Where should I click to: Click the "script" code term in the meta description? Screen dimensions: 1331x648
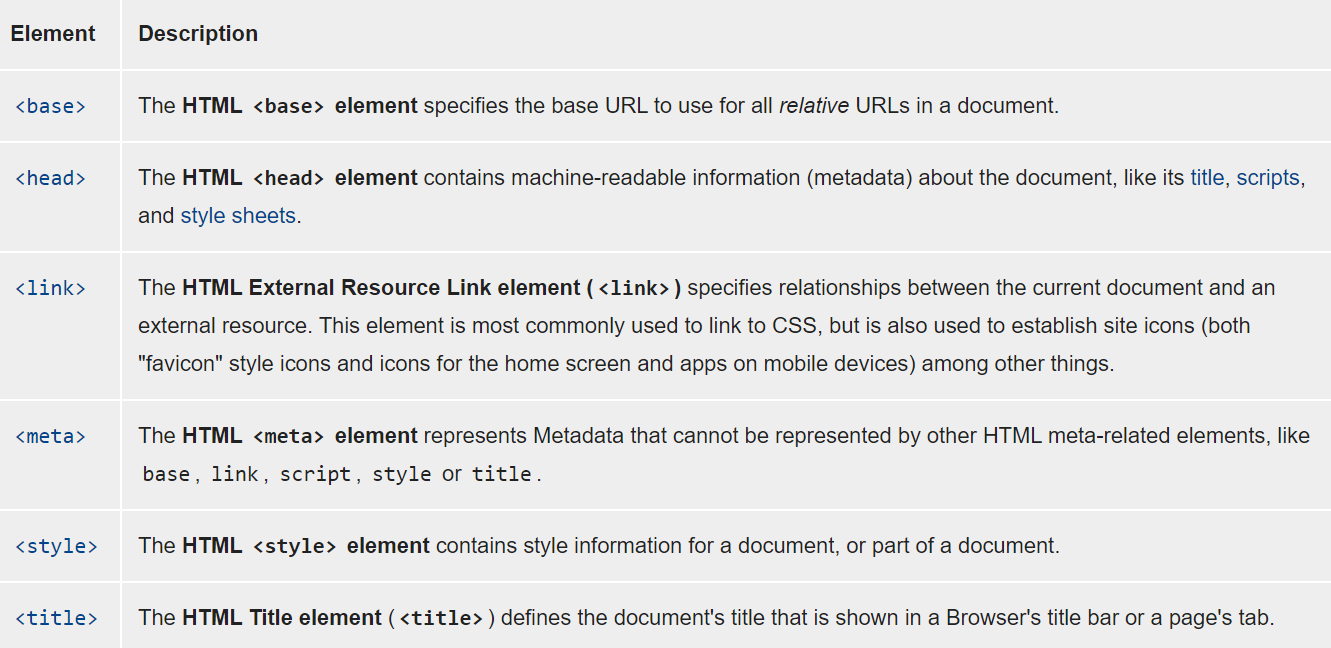(315, 475)
